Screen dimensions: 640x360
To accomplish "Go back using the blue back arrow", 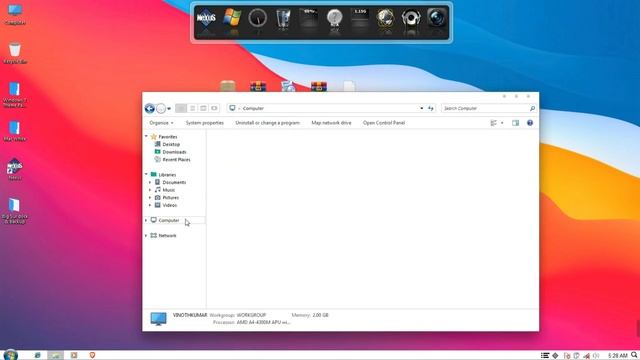I will point(149,108).
